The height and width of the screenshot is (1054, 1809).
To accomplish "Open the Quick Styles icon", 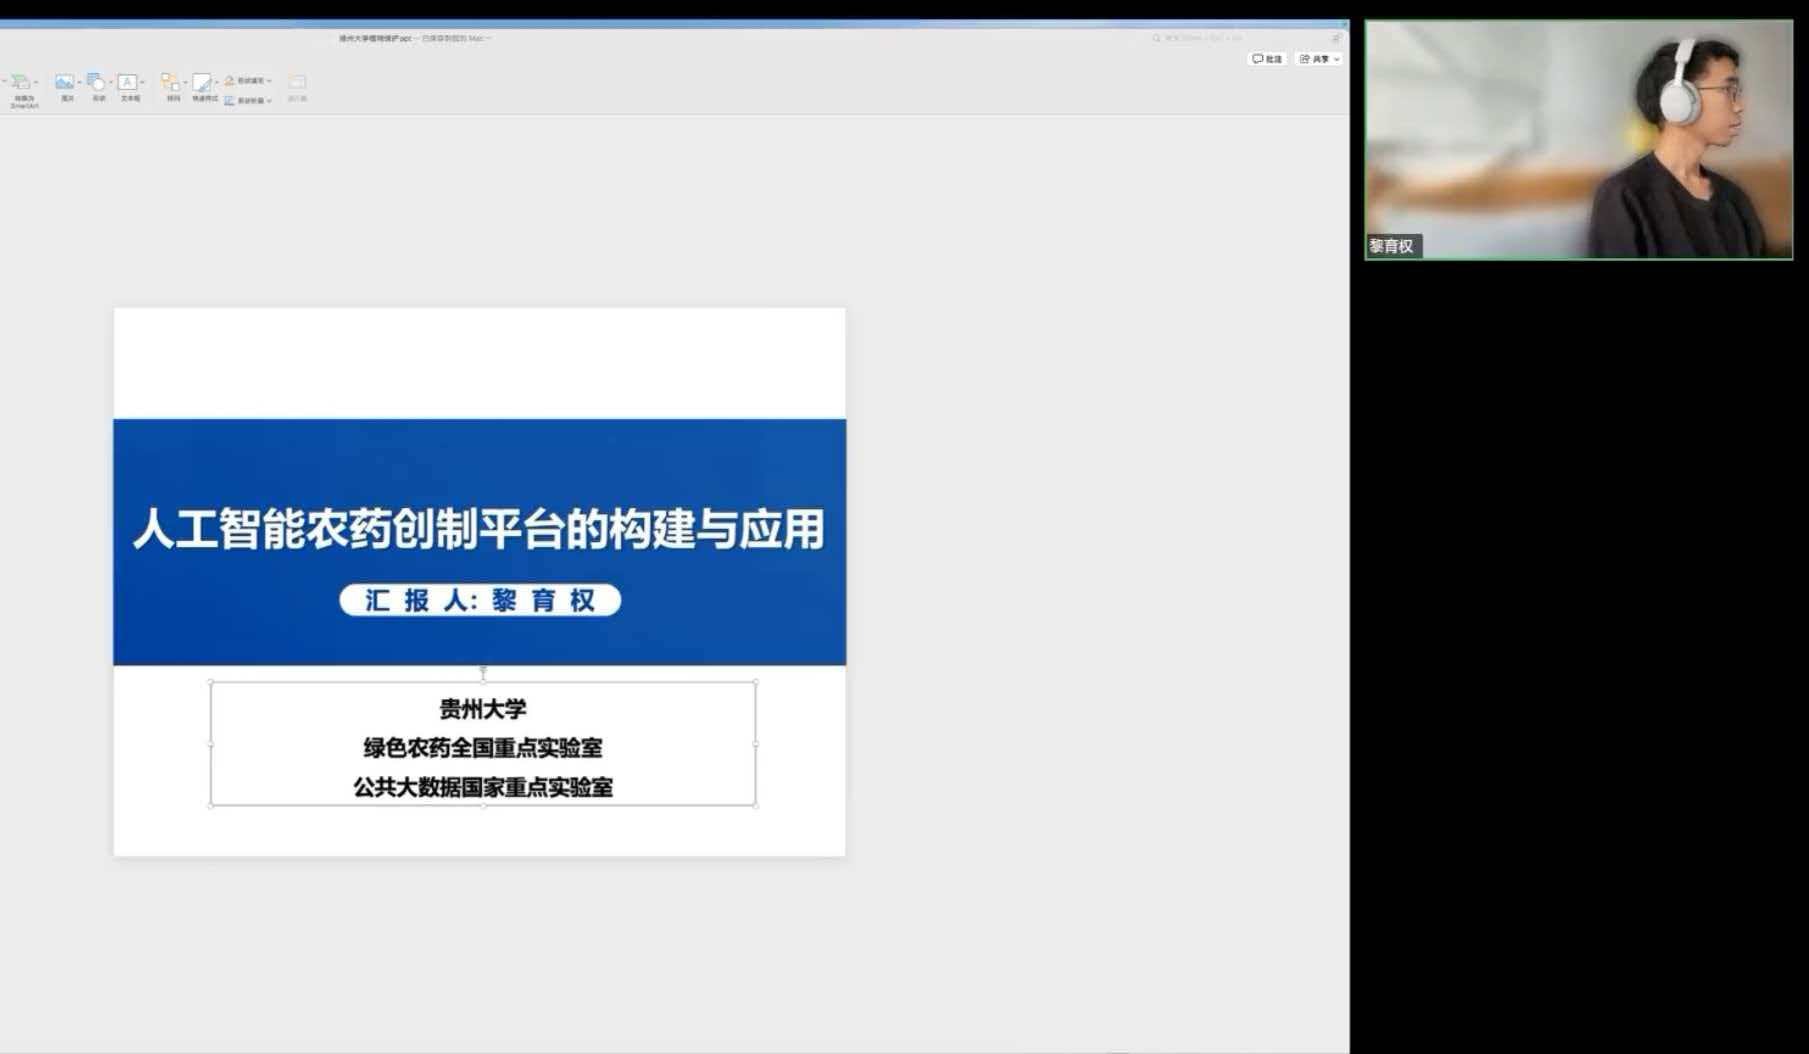I will click(x=202, y=82).
